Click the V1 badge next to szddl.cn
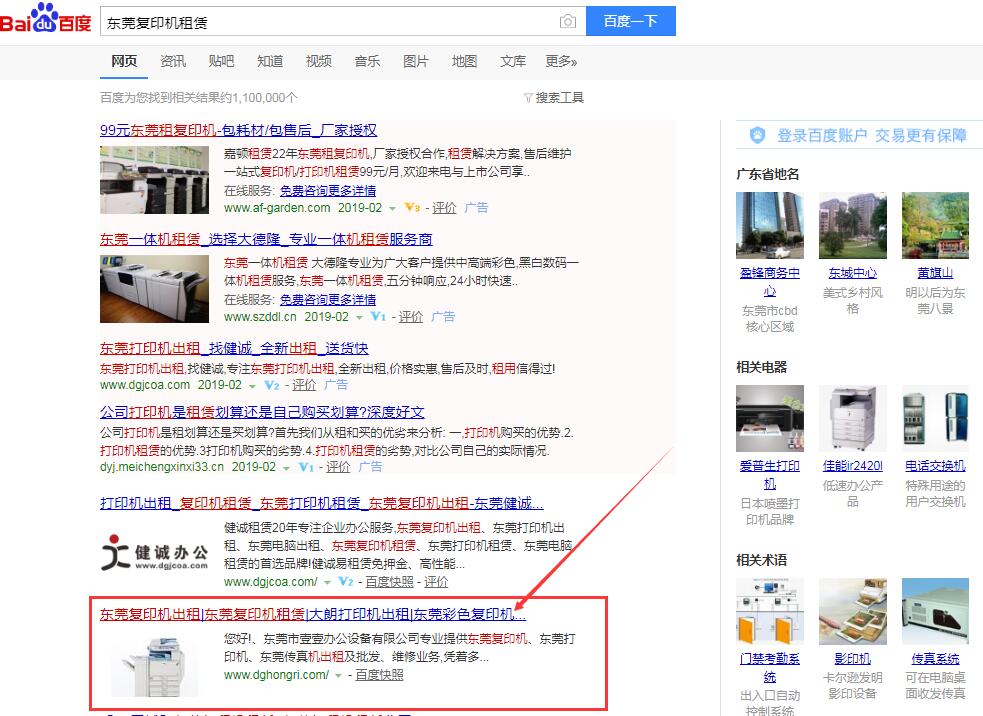This screenshot has width=983, height=716. click(378, 317)
